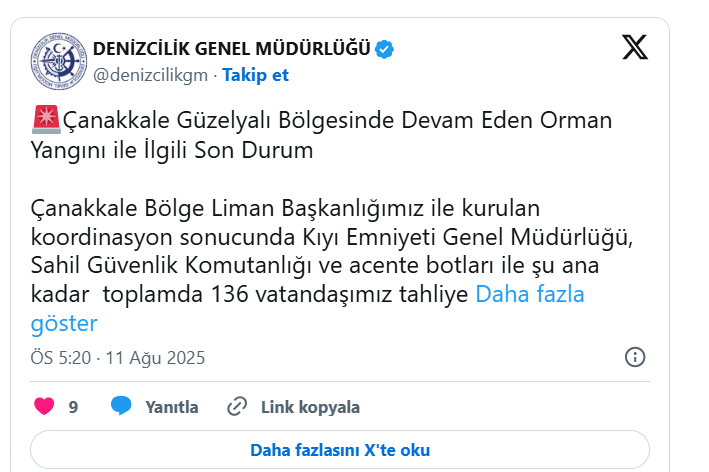
Task: Open the X logo in the tweet corner
Action: (x=635, y=47)
